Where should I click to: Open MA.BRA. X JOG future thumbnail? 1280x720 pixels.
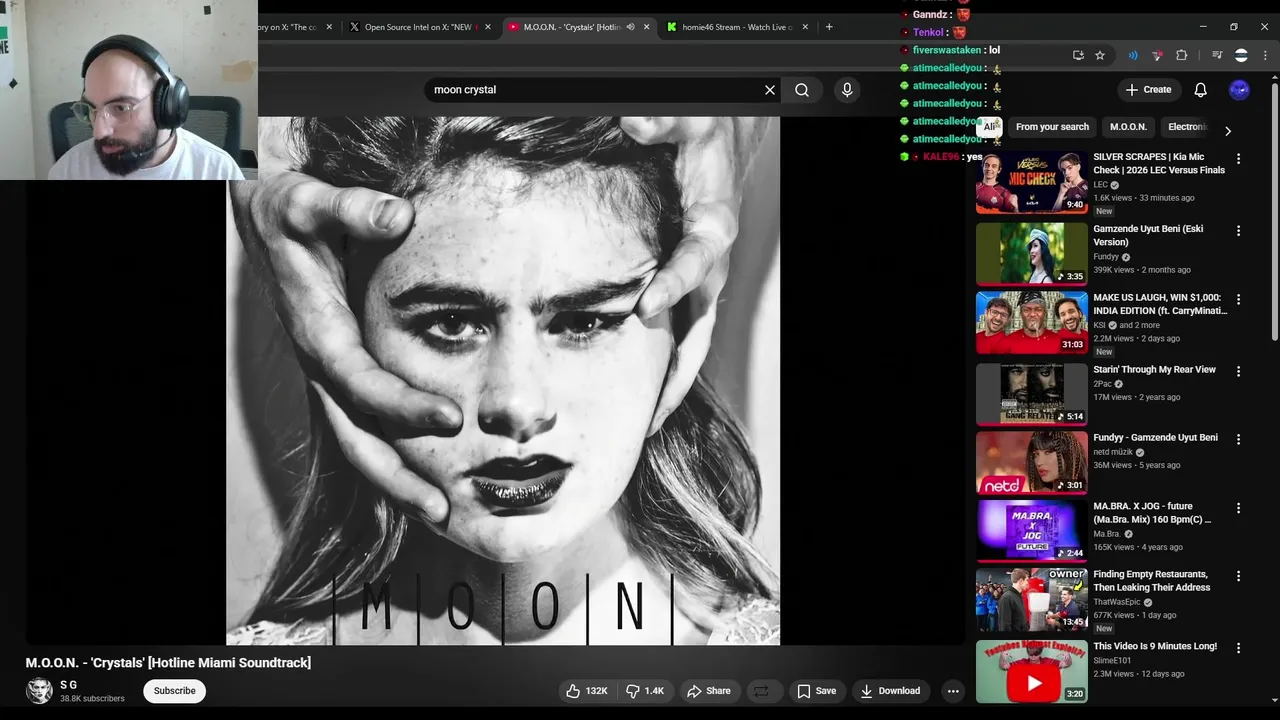(1031, 531)
